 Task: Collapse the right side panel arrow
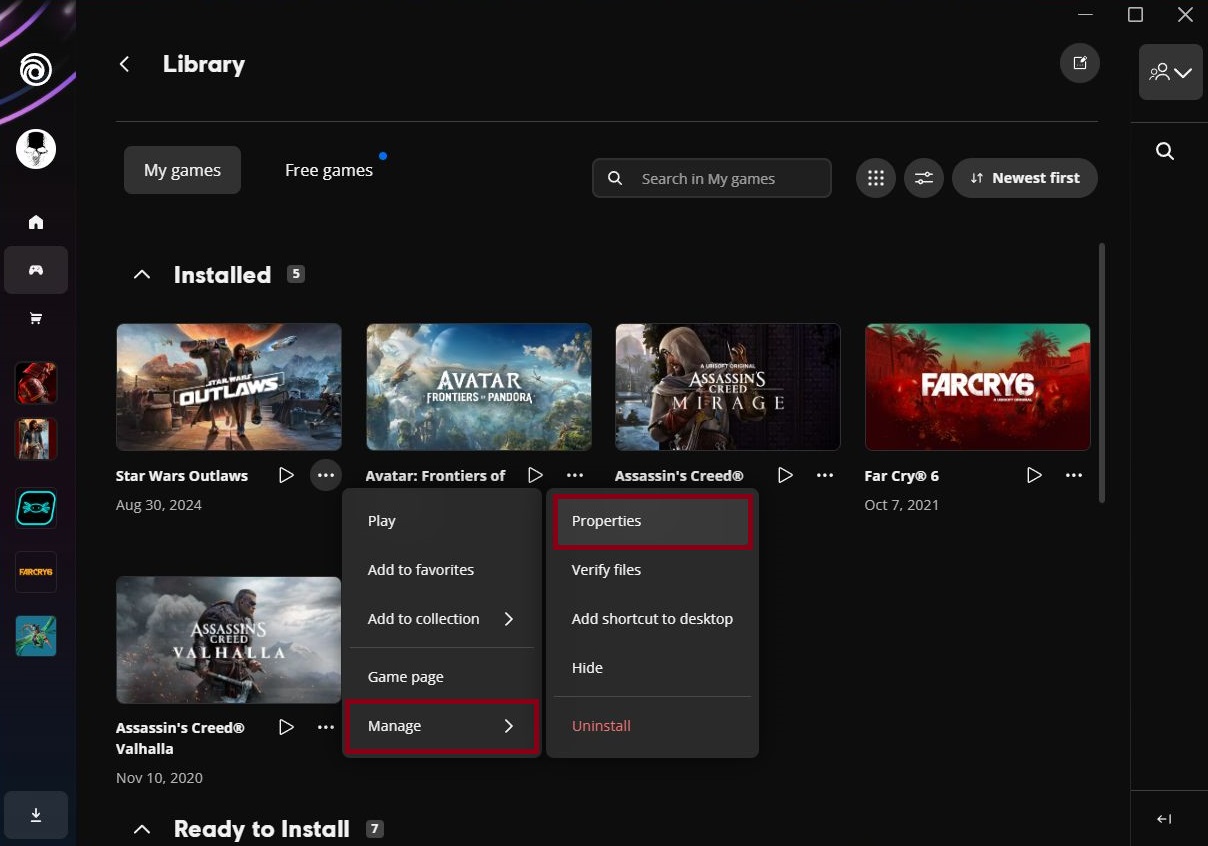[1164, 819]
